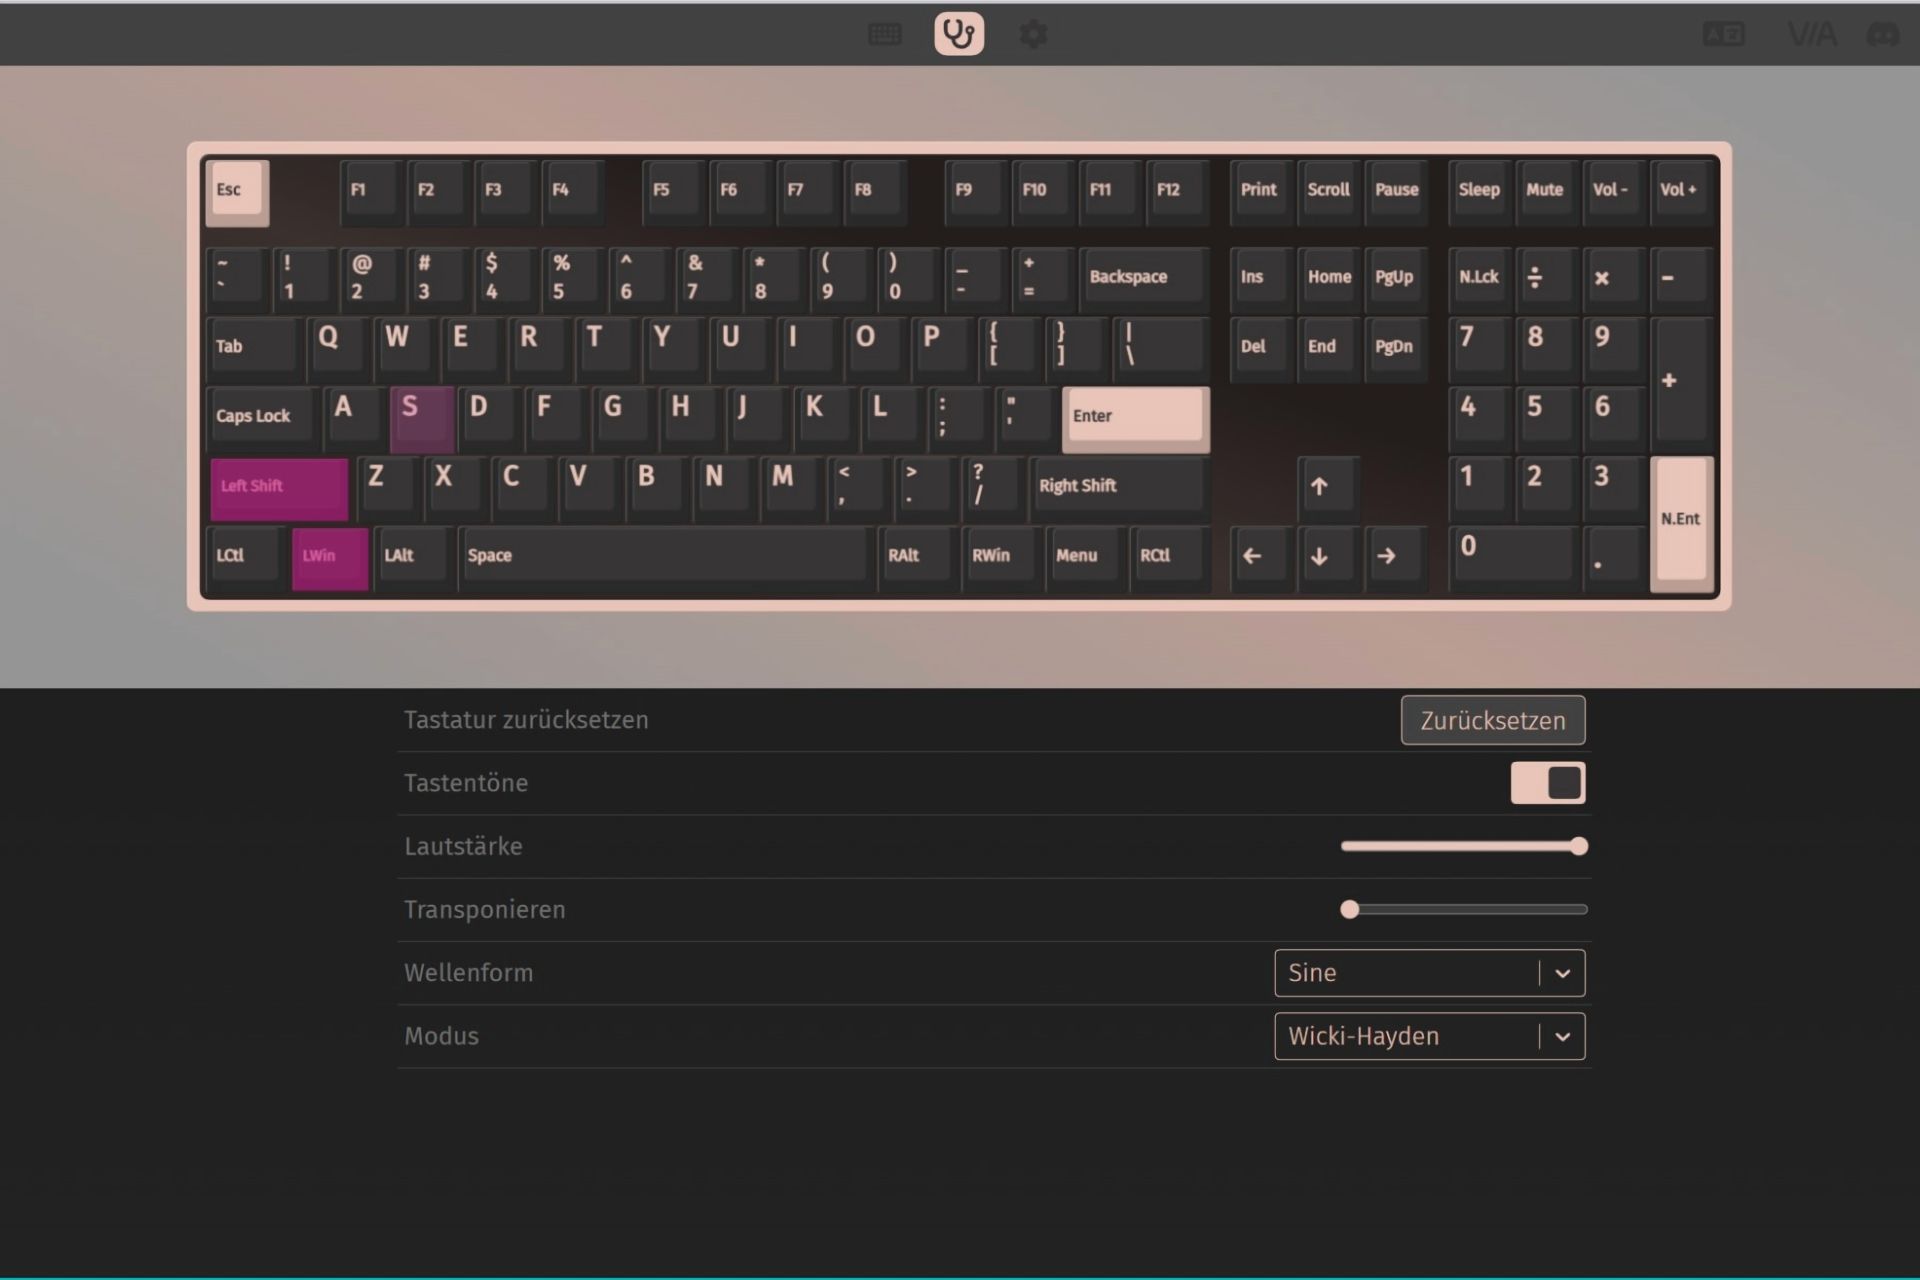Screen dimensions: 1920x1280
Task: Click the VIA logo icon
Action: [1812, 35]
